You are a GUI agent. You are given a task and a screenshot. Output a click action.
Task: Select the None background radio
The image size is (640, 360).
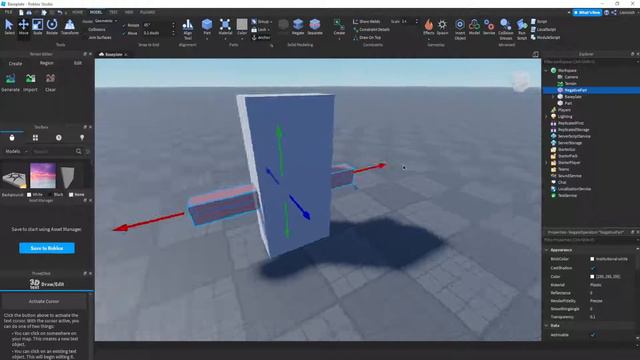[71, 195]
